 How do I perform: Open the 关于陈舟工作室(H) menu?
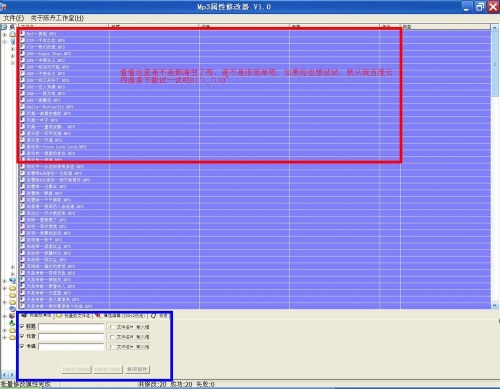(57, 18)
